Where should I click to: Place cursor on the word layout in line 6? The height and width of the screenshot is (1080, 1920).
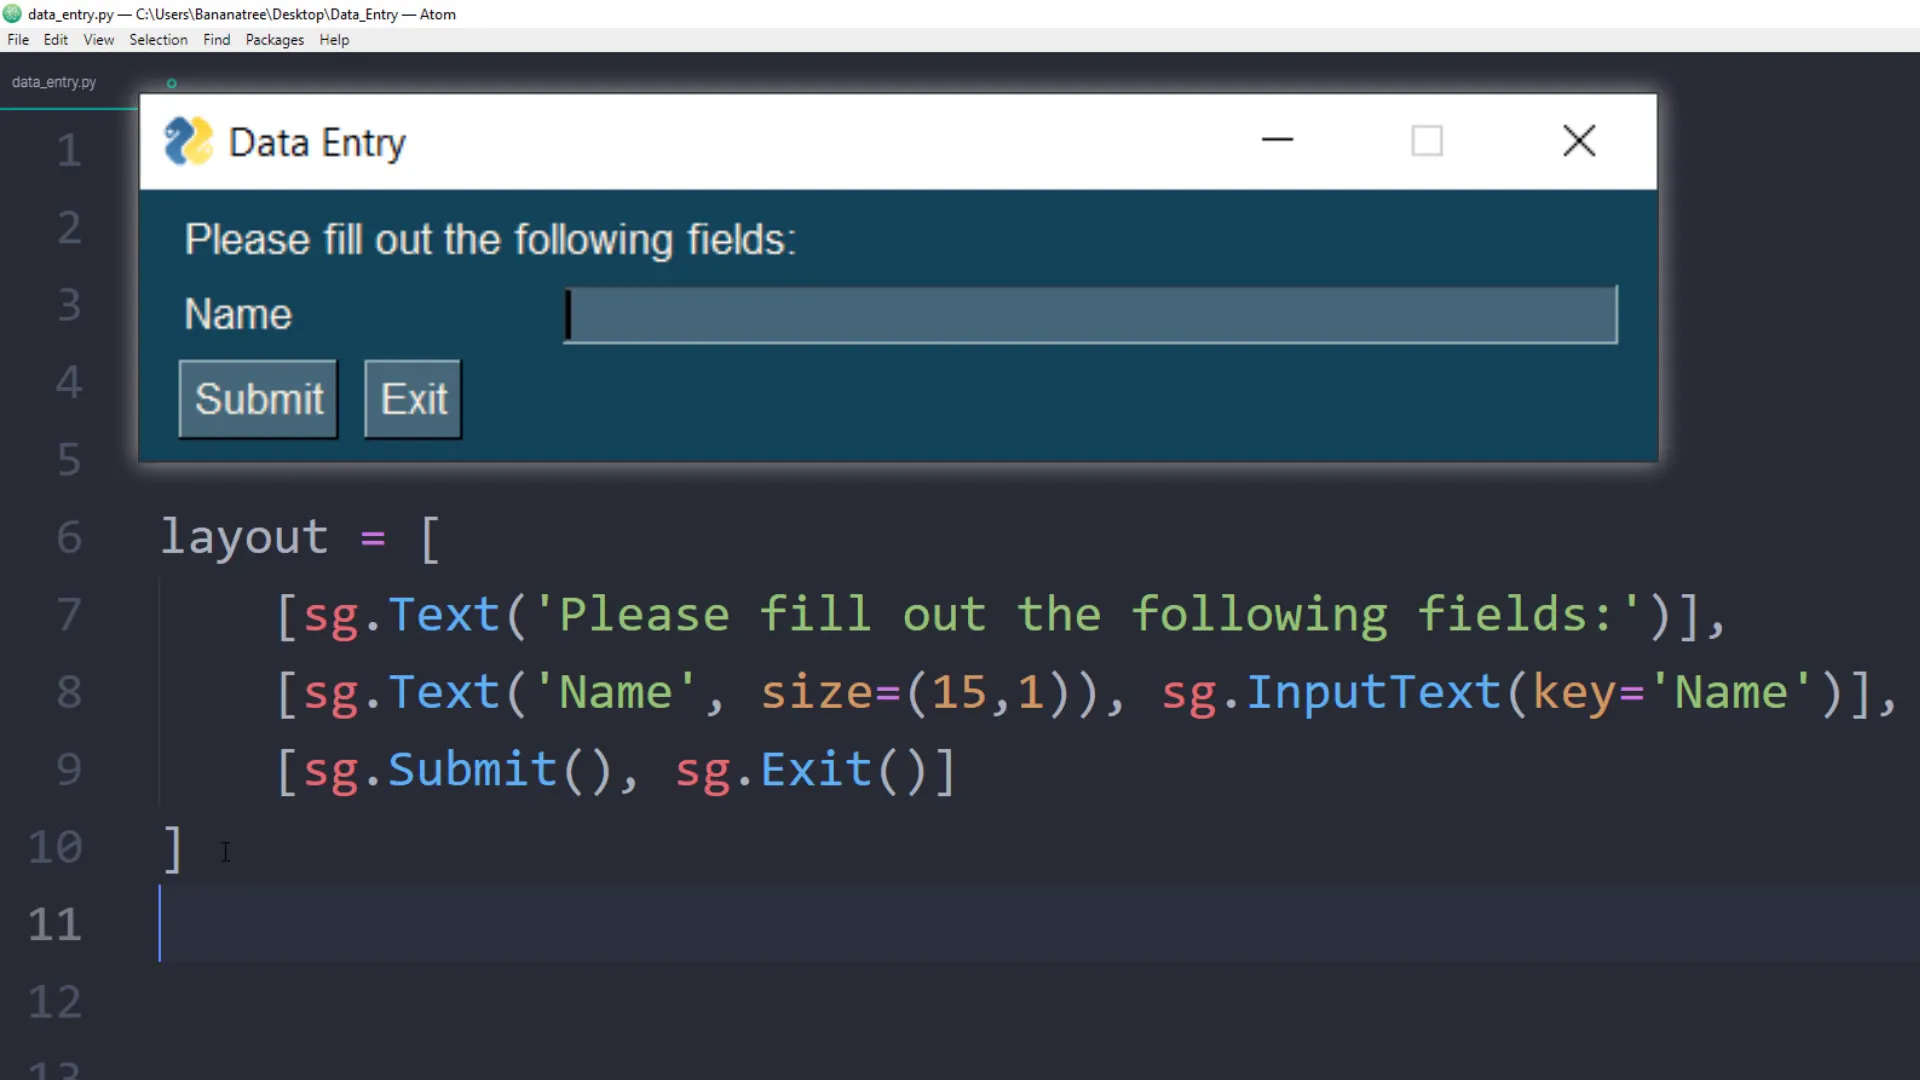pos(244,537)
